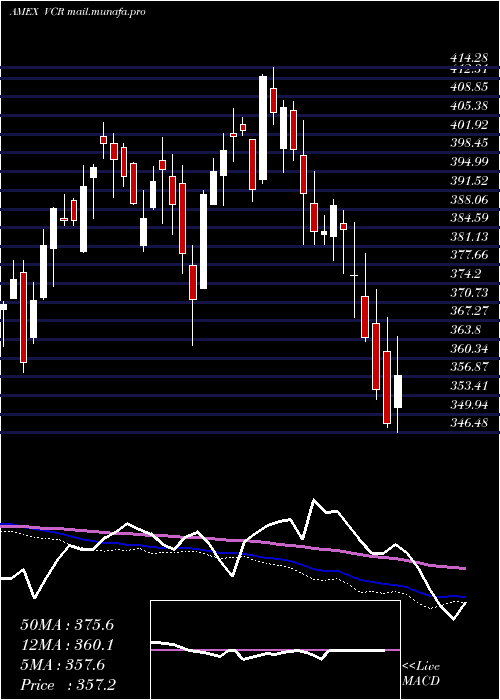Click the 388.06 price axis label
500x700 pixels.
coord(469,200)
